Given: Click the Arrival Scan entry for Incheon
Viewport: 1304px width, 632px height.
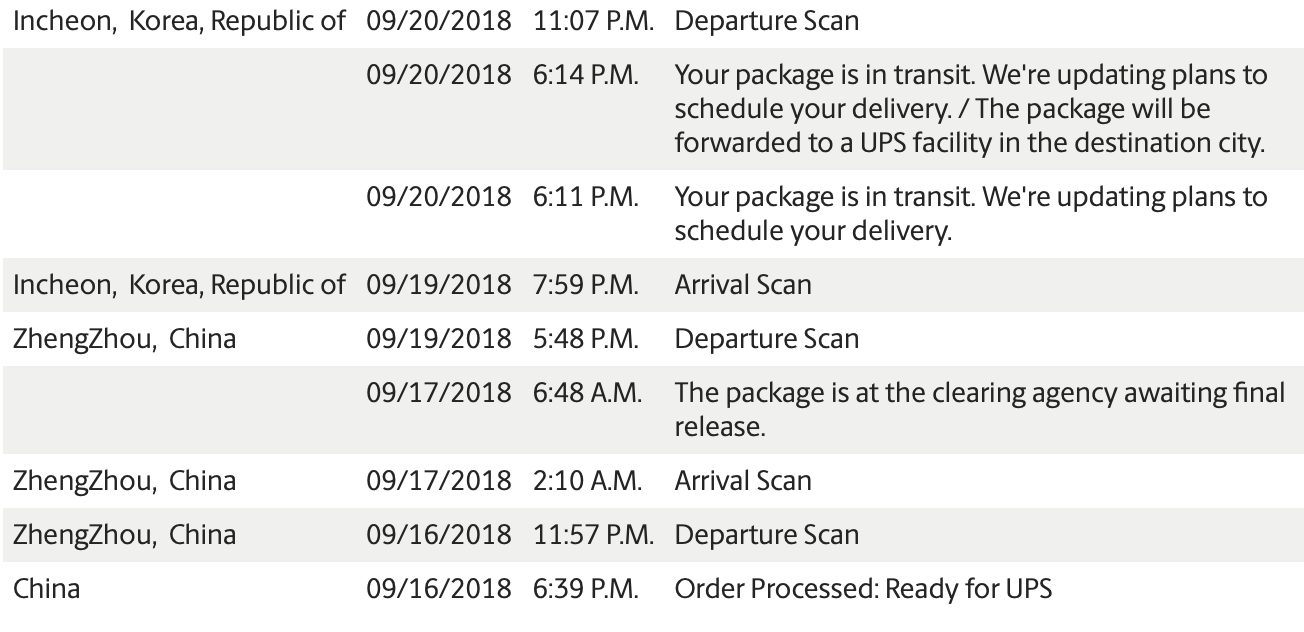Looking at the screenshot, I should [x=743, y=285].
